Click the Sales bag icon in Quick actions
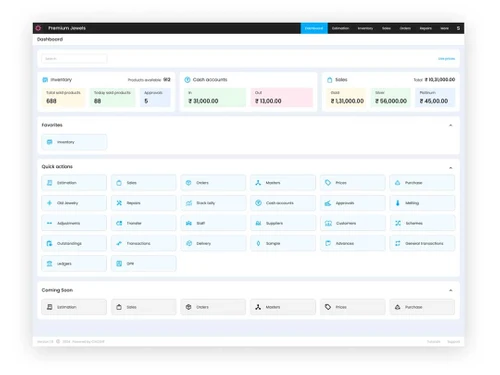 point(119,183)
